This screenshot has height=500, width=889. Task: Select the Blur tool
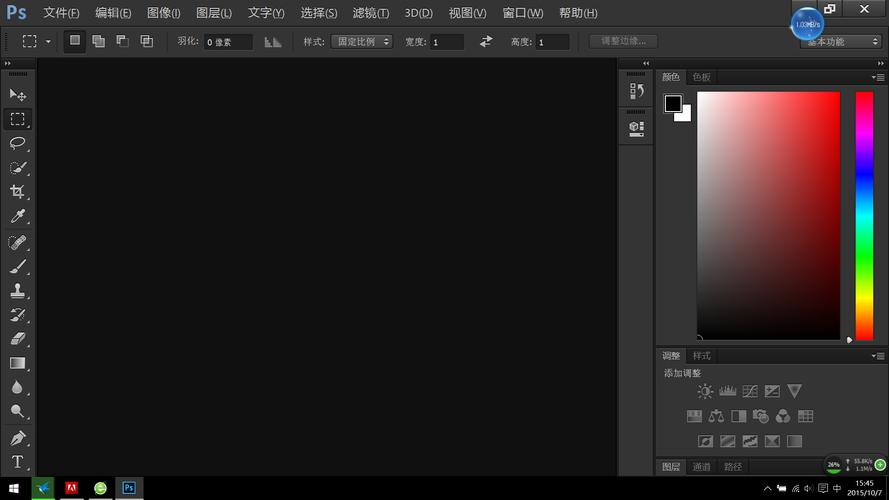click(x=18, y=387)
